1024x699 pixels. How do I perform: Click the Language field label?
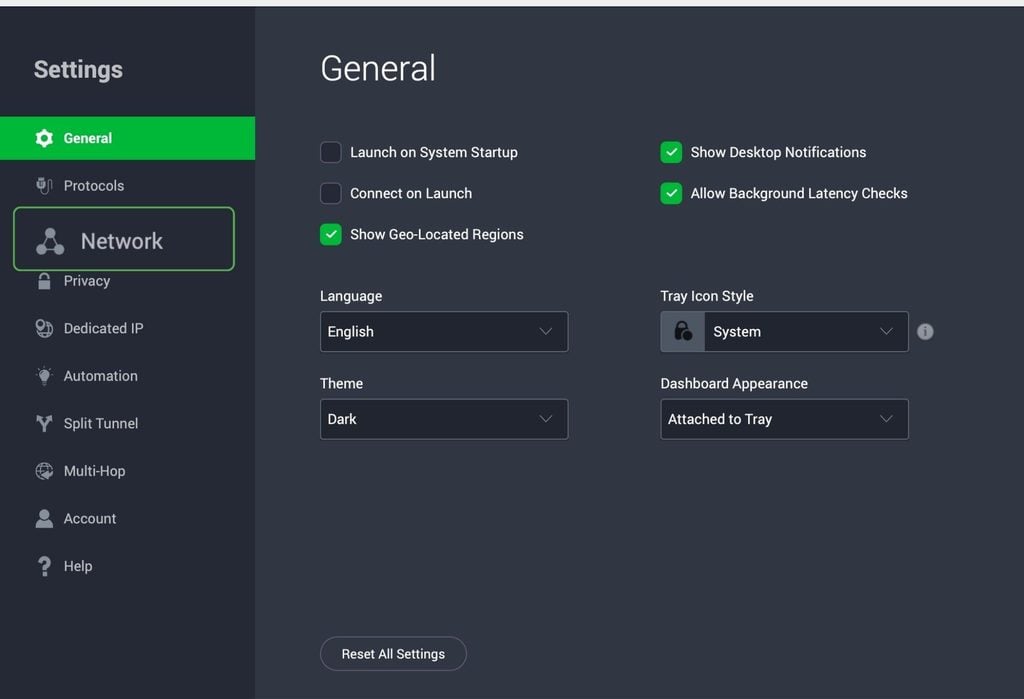tap(351, 296)
